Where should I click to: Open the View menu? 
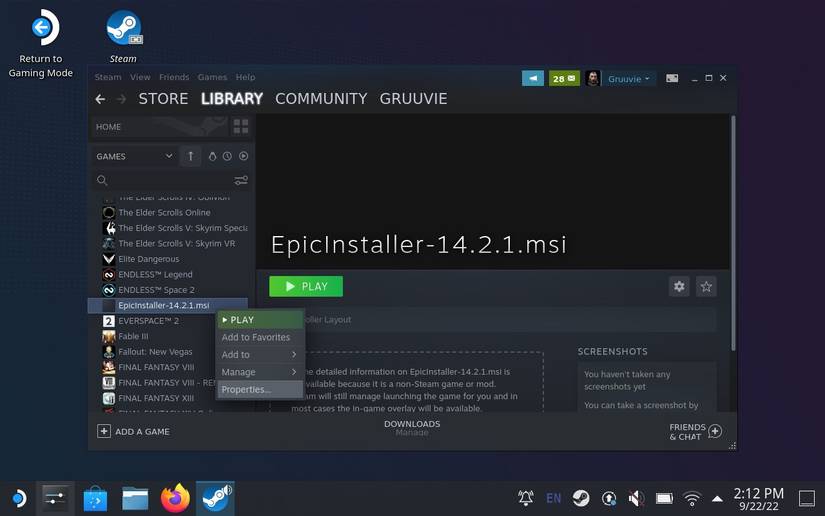tap(140, 77)
